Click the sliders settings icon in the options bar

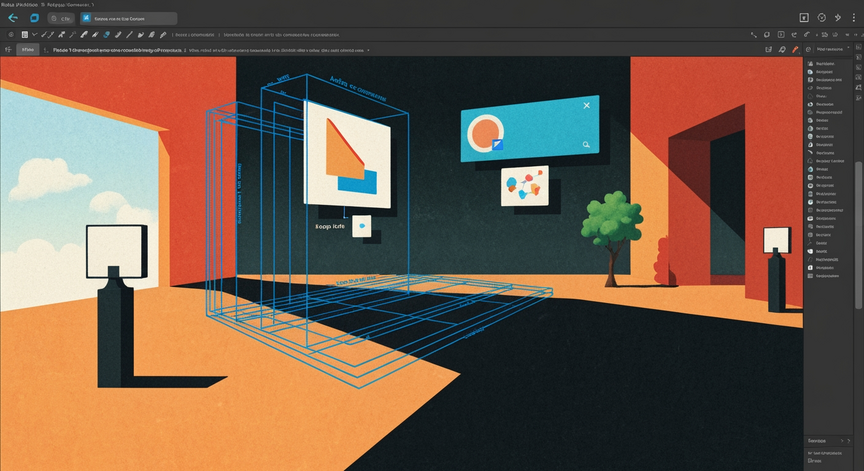(8, 50)
